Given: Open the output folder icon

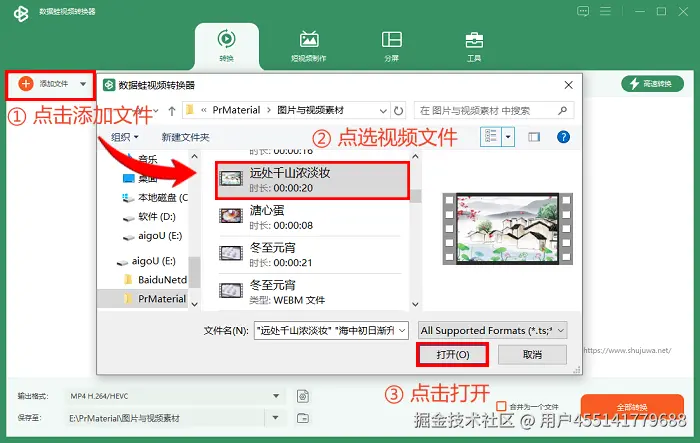Looking at the screenshot, I should (x=303, y=418).
